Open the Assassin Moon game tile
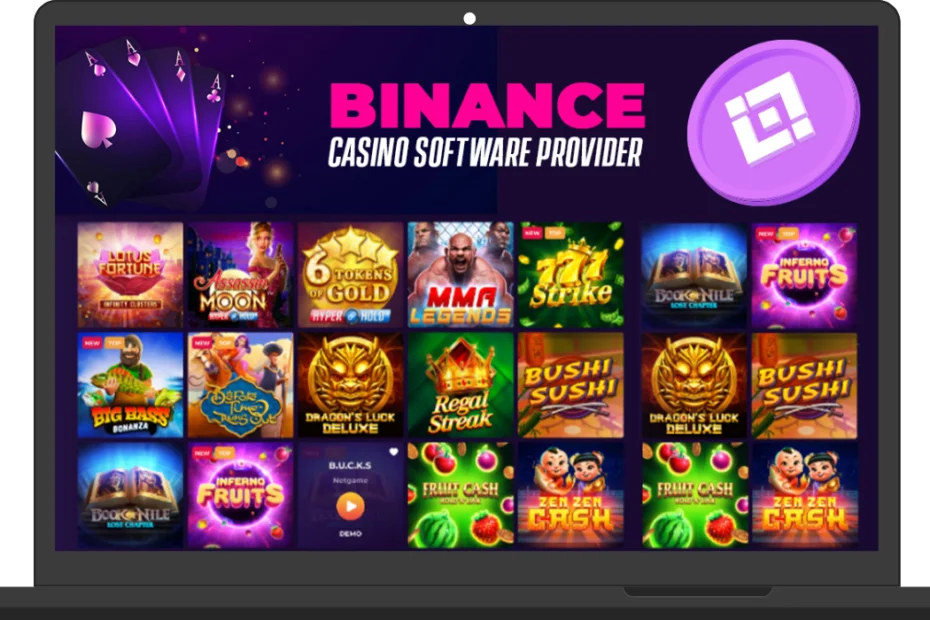This screenshot has width=930, height=620. point(240,275)
